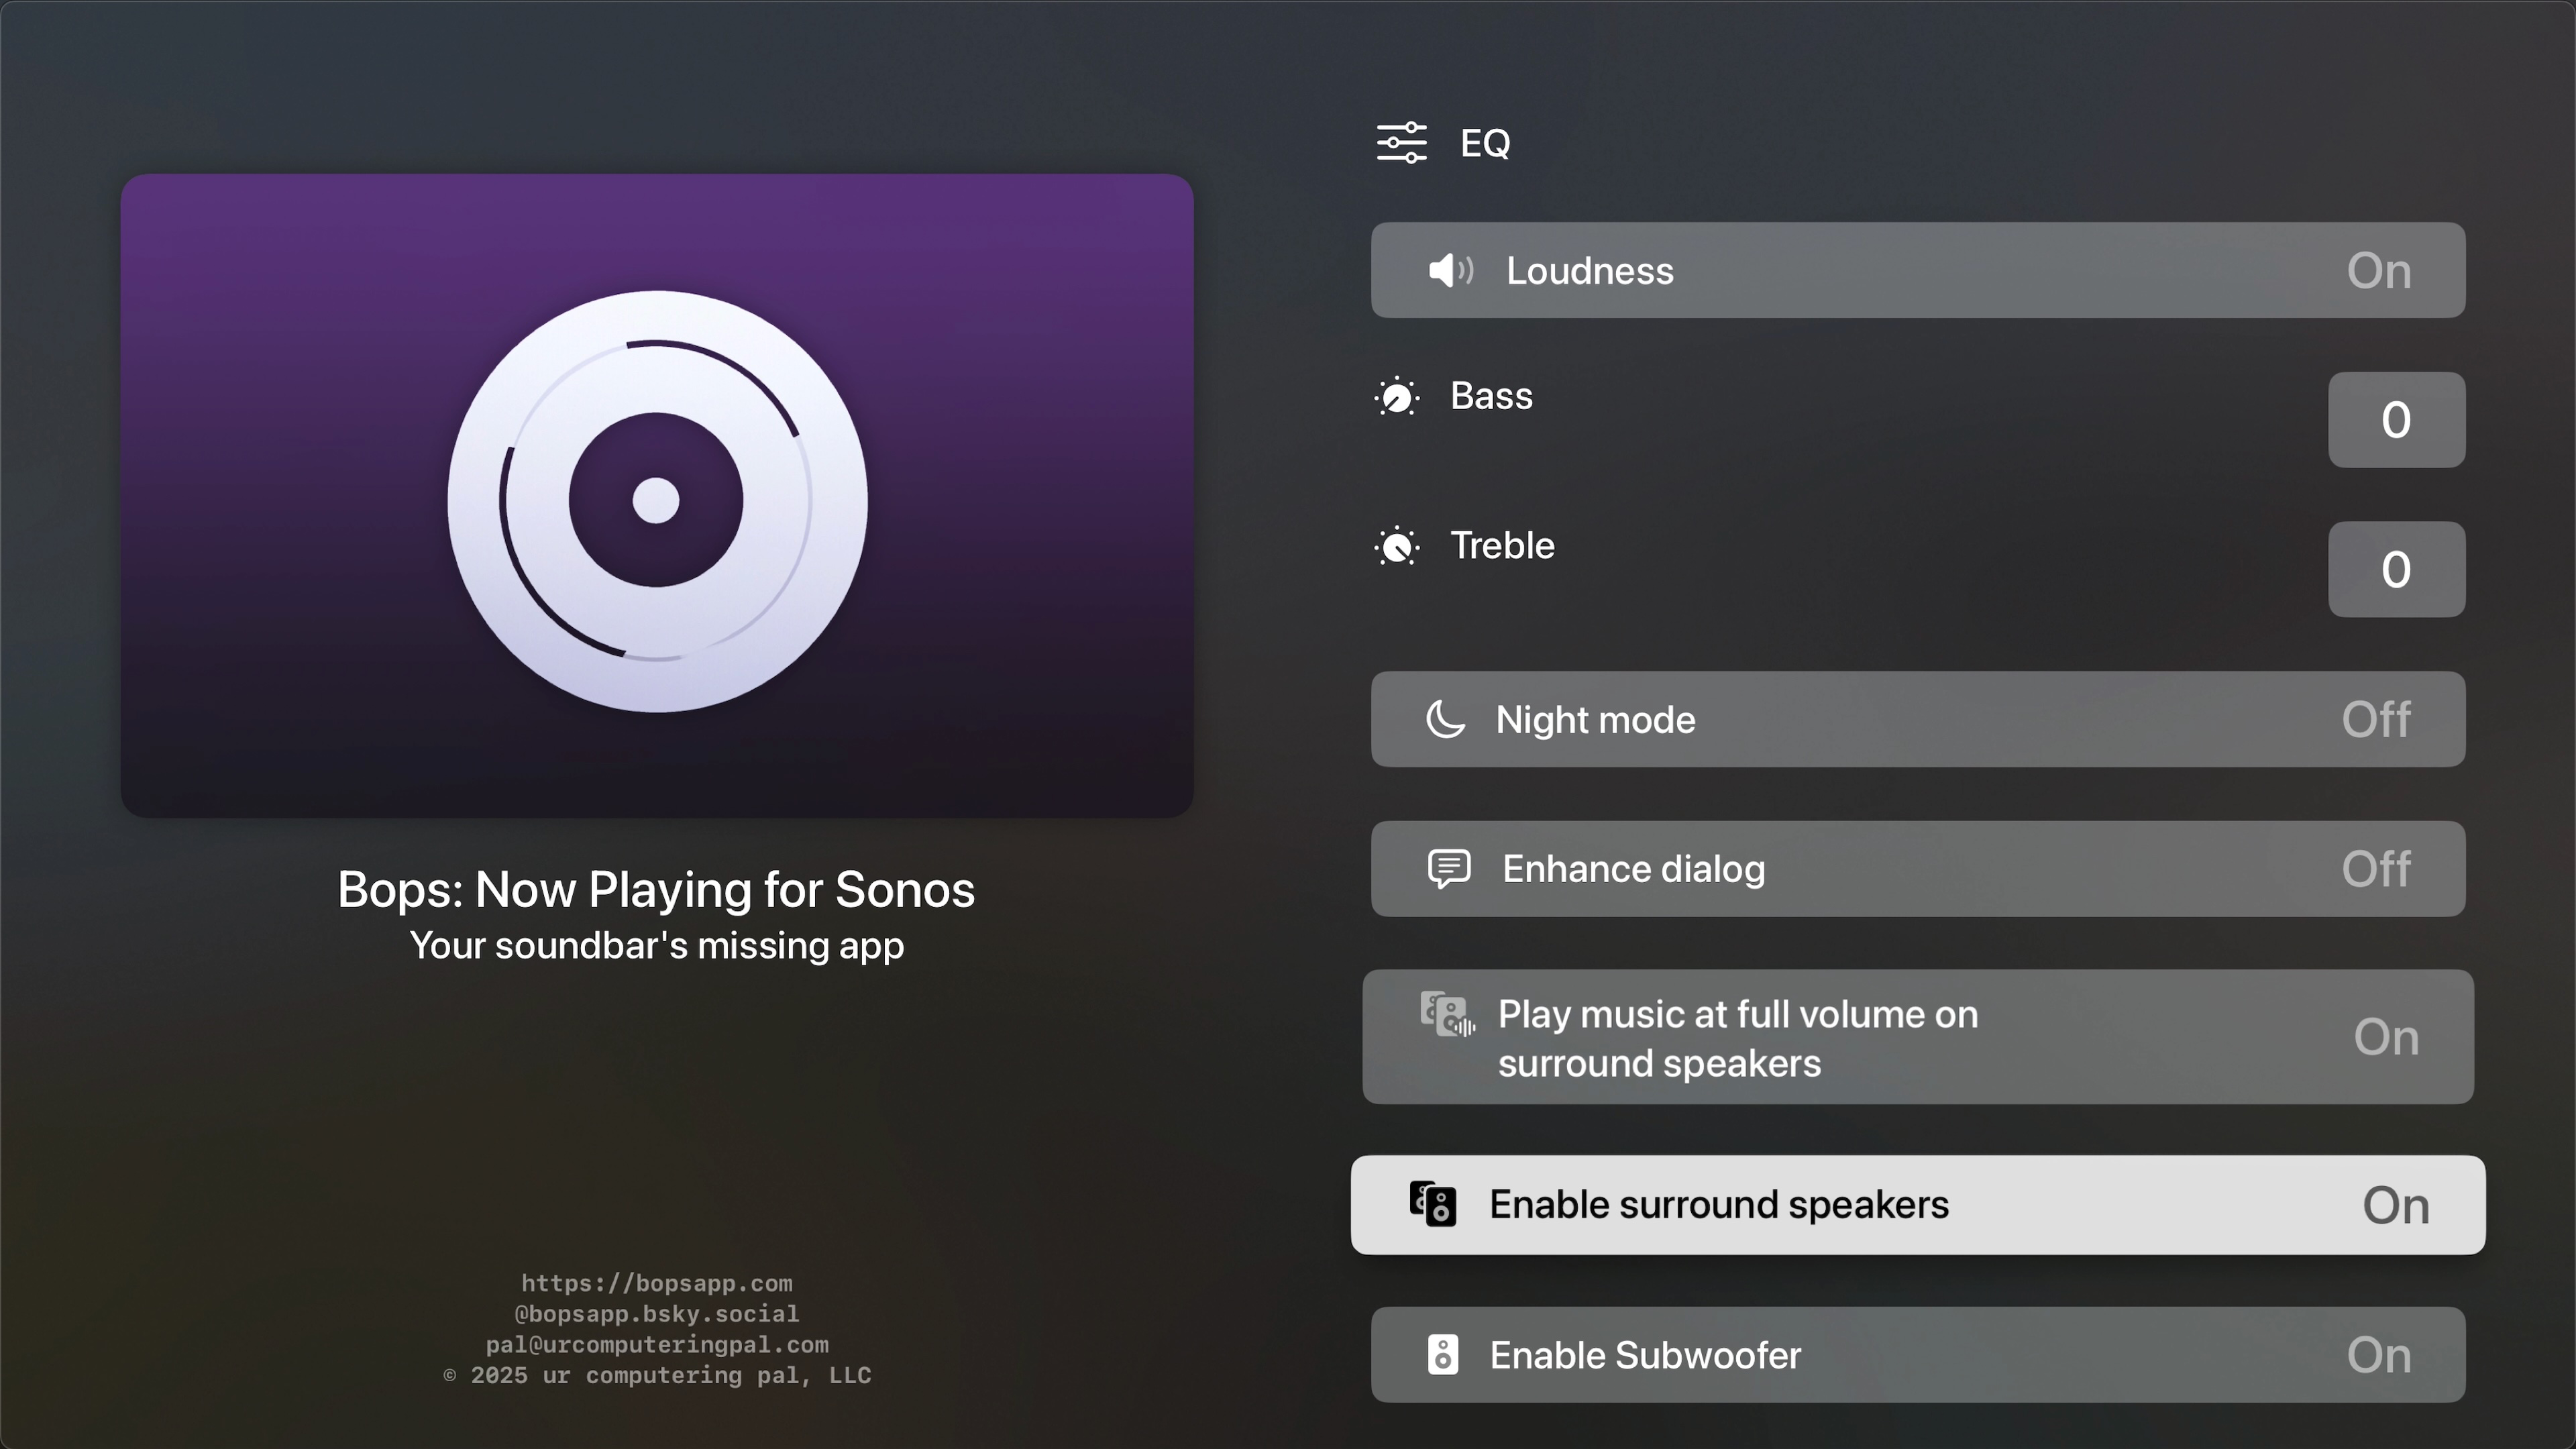Toggle full volume music on surround speakers
The image size is (2576, 1449).
[1918, 1037]
